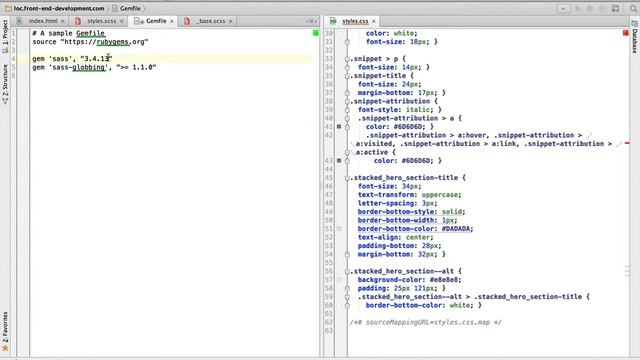Viewport: 640px width, 360px height.
Task: Open the run configuration dropdown in the toolbar
Action: (563, 9)
